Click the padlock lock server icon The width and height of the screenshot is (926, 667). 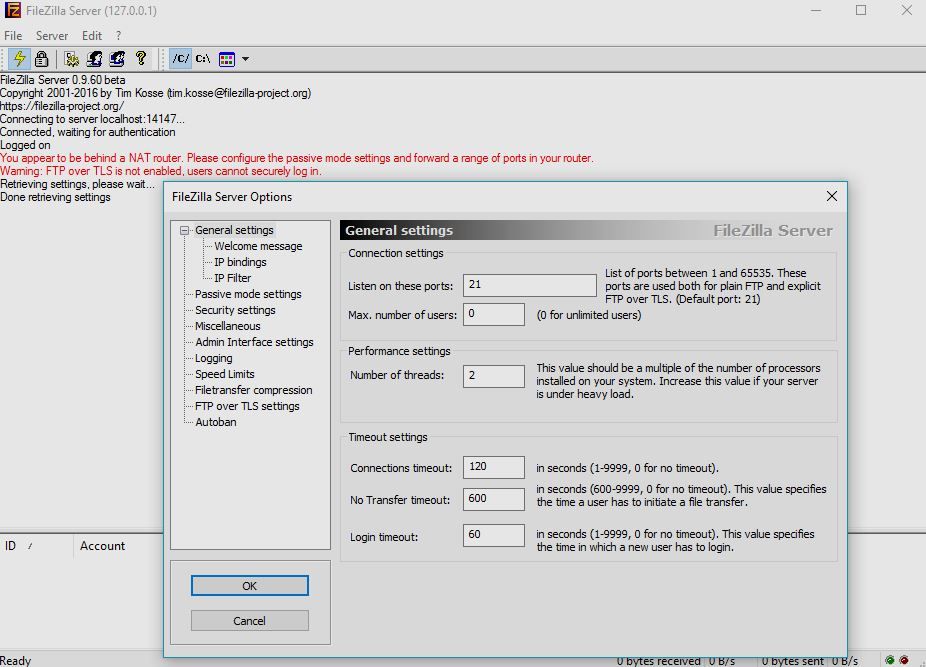(41, 59)
